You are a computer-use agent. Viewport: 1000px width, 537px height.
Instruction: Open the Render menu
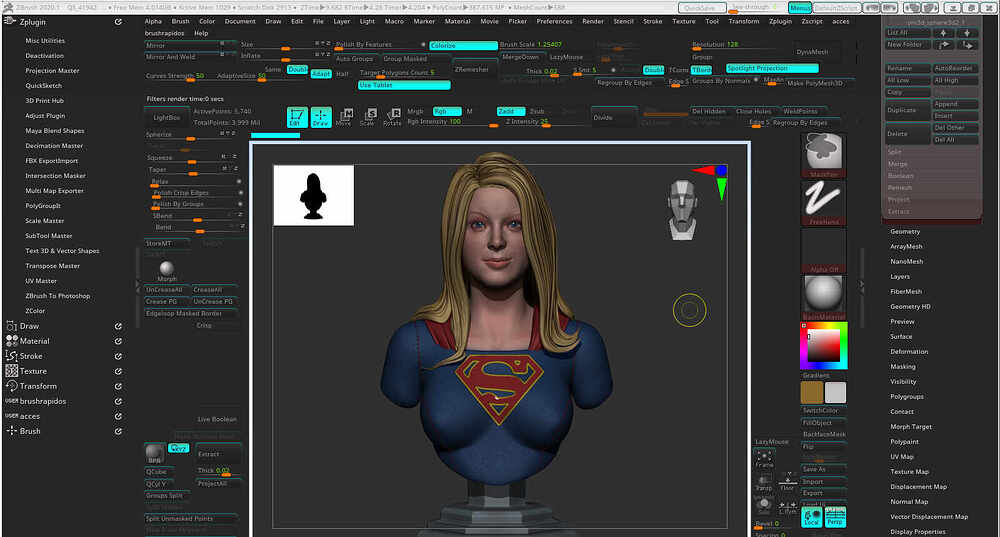[x=592, y=21]
